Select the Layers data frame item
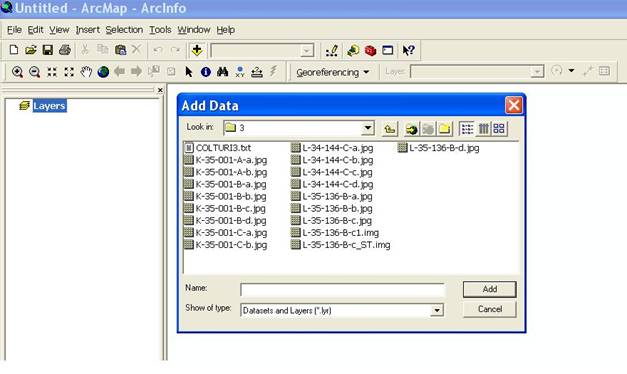 49,106
